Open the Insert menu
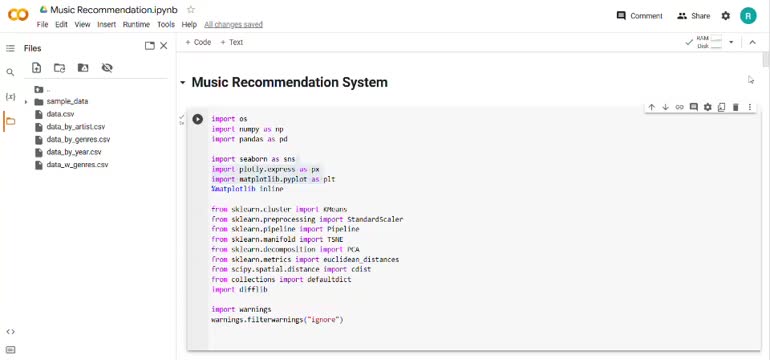The height and width of the screenshot is (360, 770). (107, 25)
